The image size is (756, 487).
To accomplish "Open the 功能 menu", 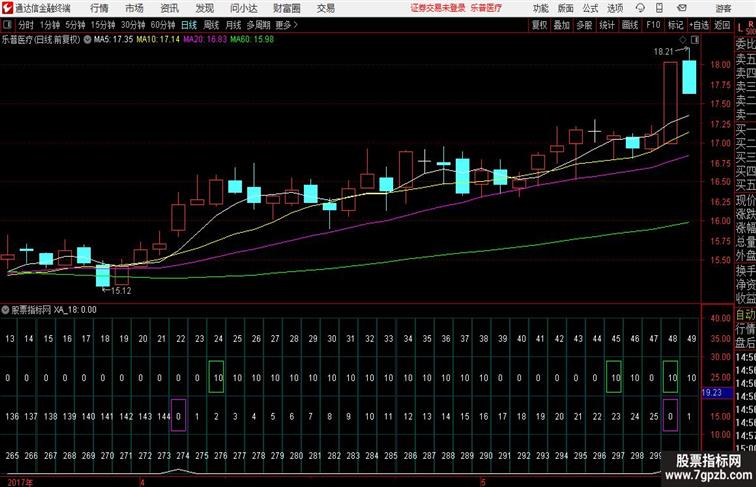I will (540, 8).
